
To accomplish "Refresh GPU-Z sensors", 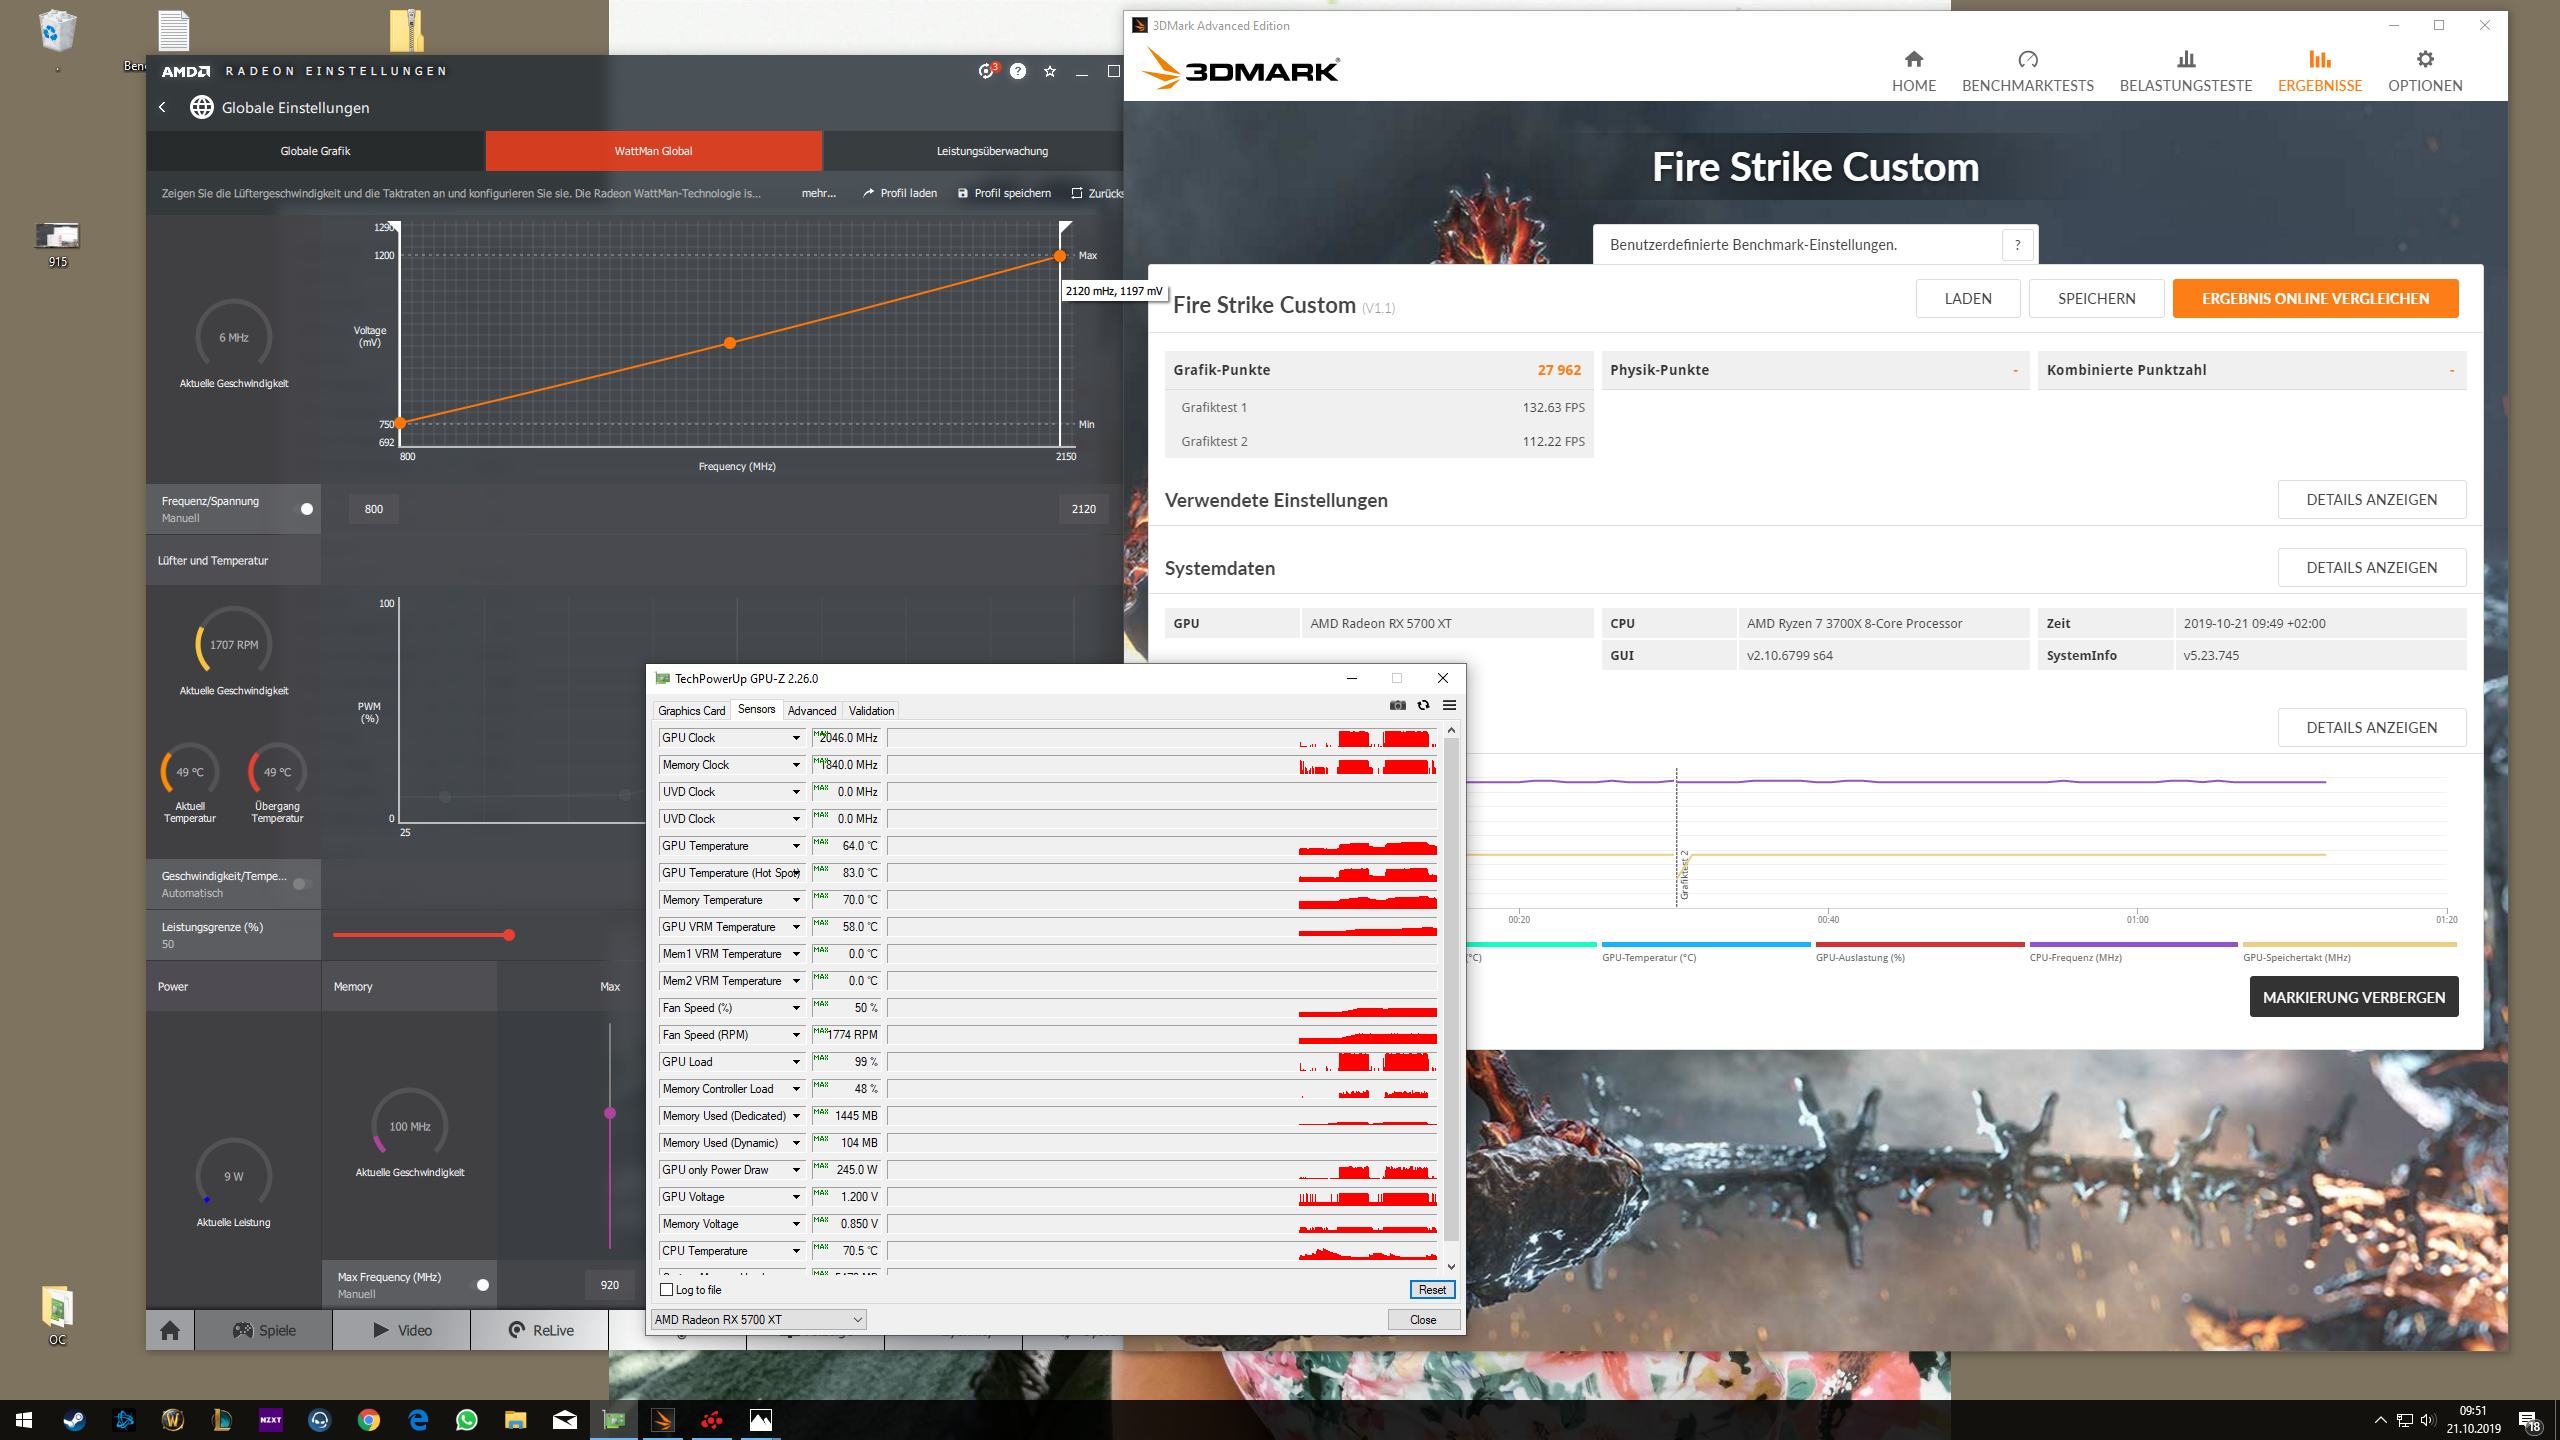I will coord(1424,706).
